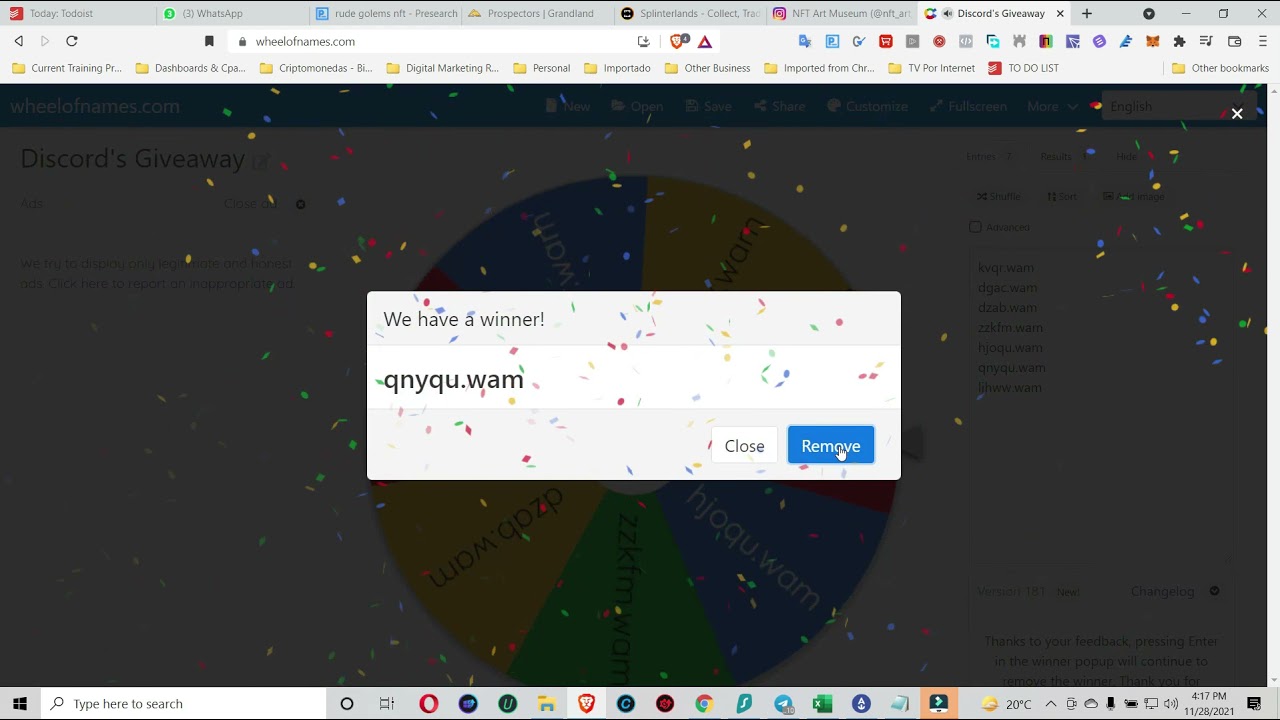Screen dimensions: 1280x720
Task: Switch to the rude golems nft tab
Action: click(x=385, y=14)
